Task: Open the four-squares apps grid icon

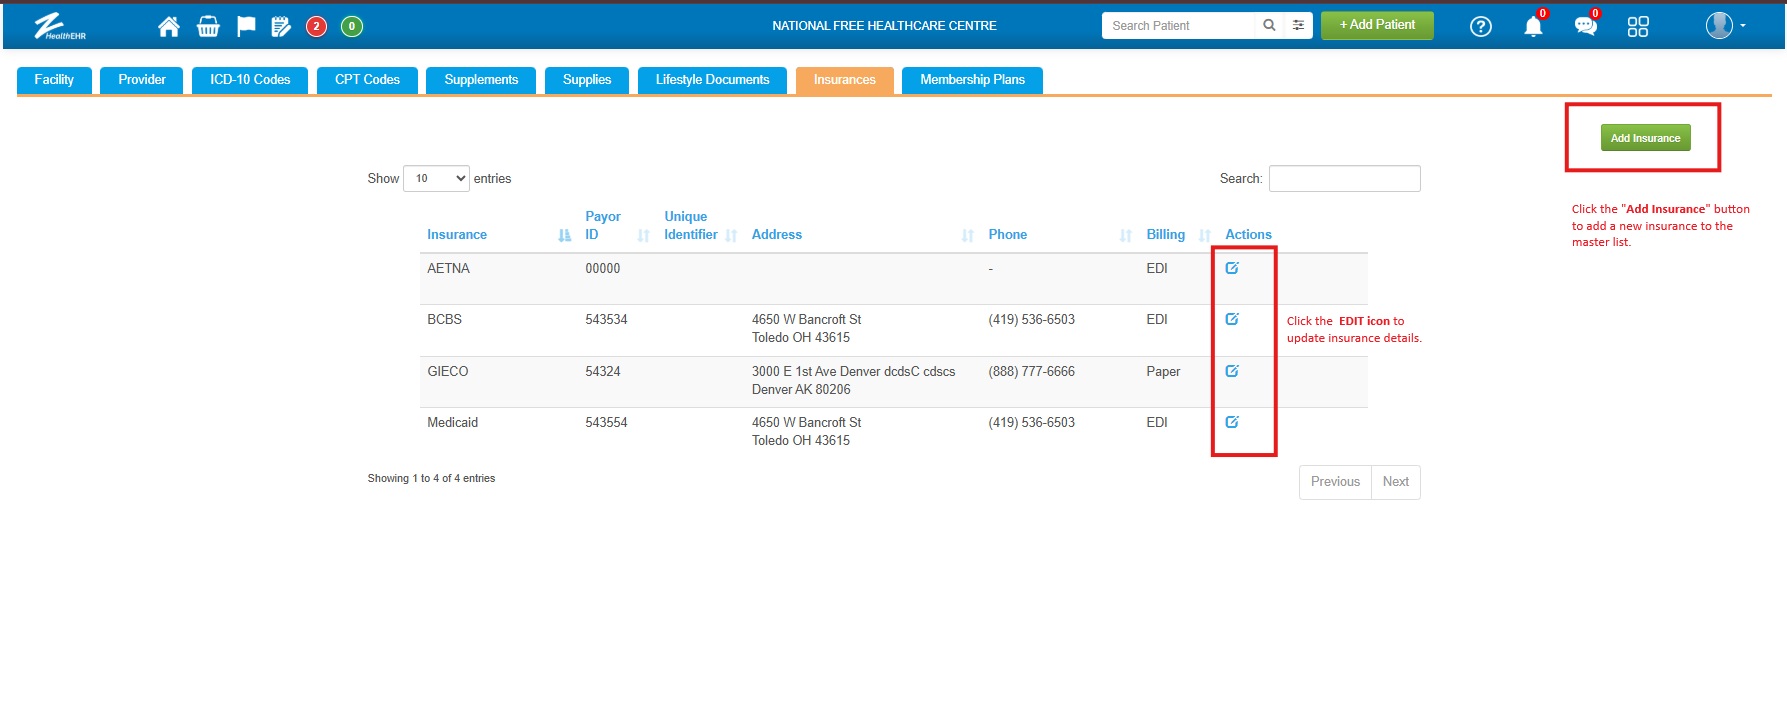Action: point(1637,27)
